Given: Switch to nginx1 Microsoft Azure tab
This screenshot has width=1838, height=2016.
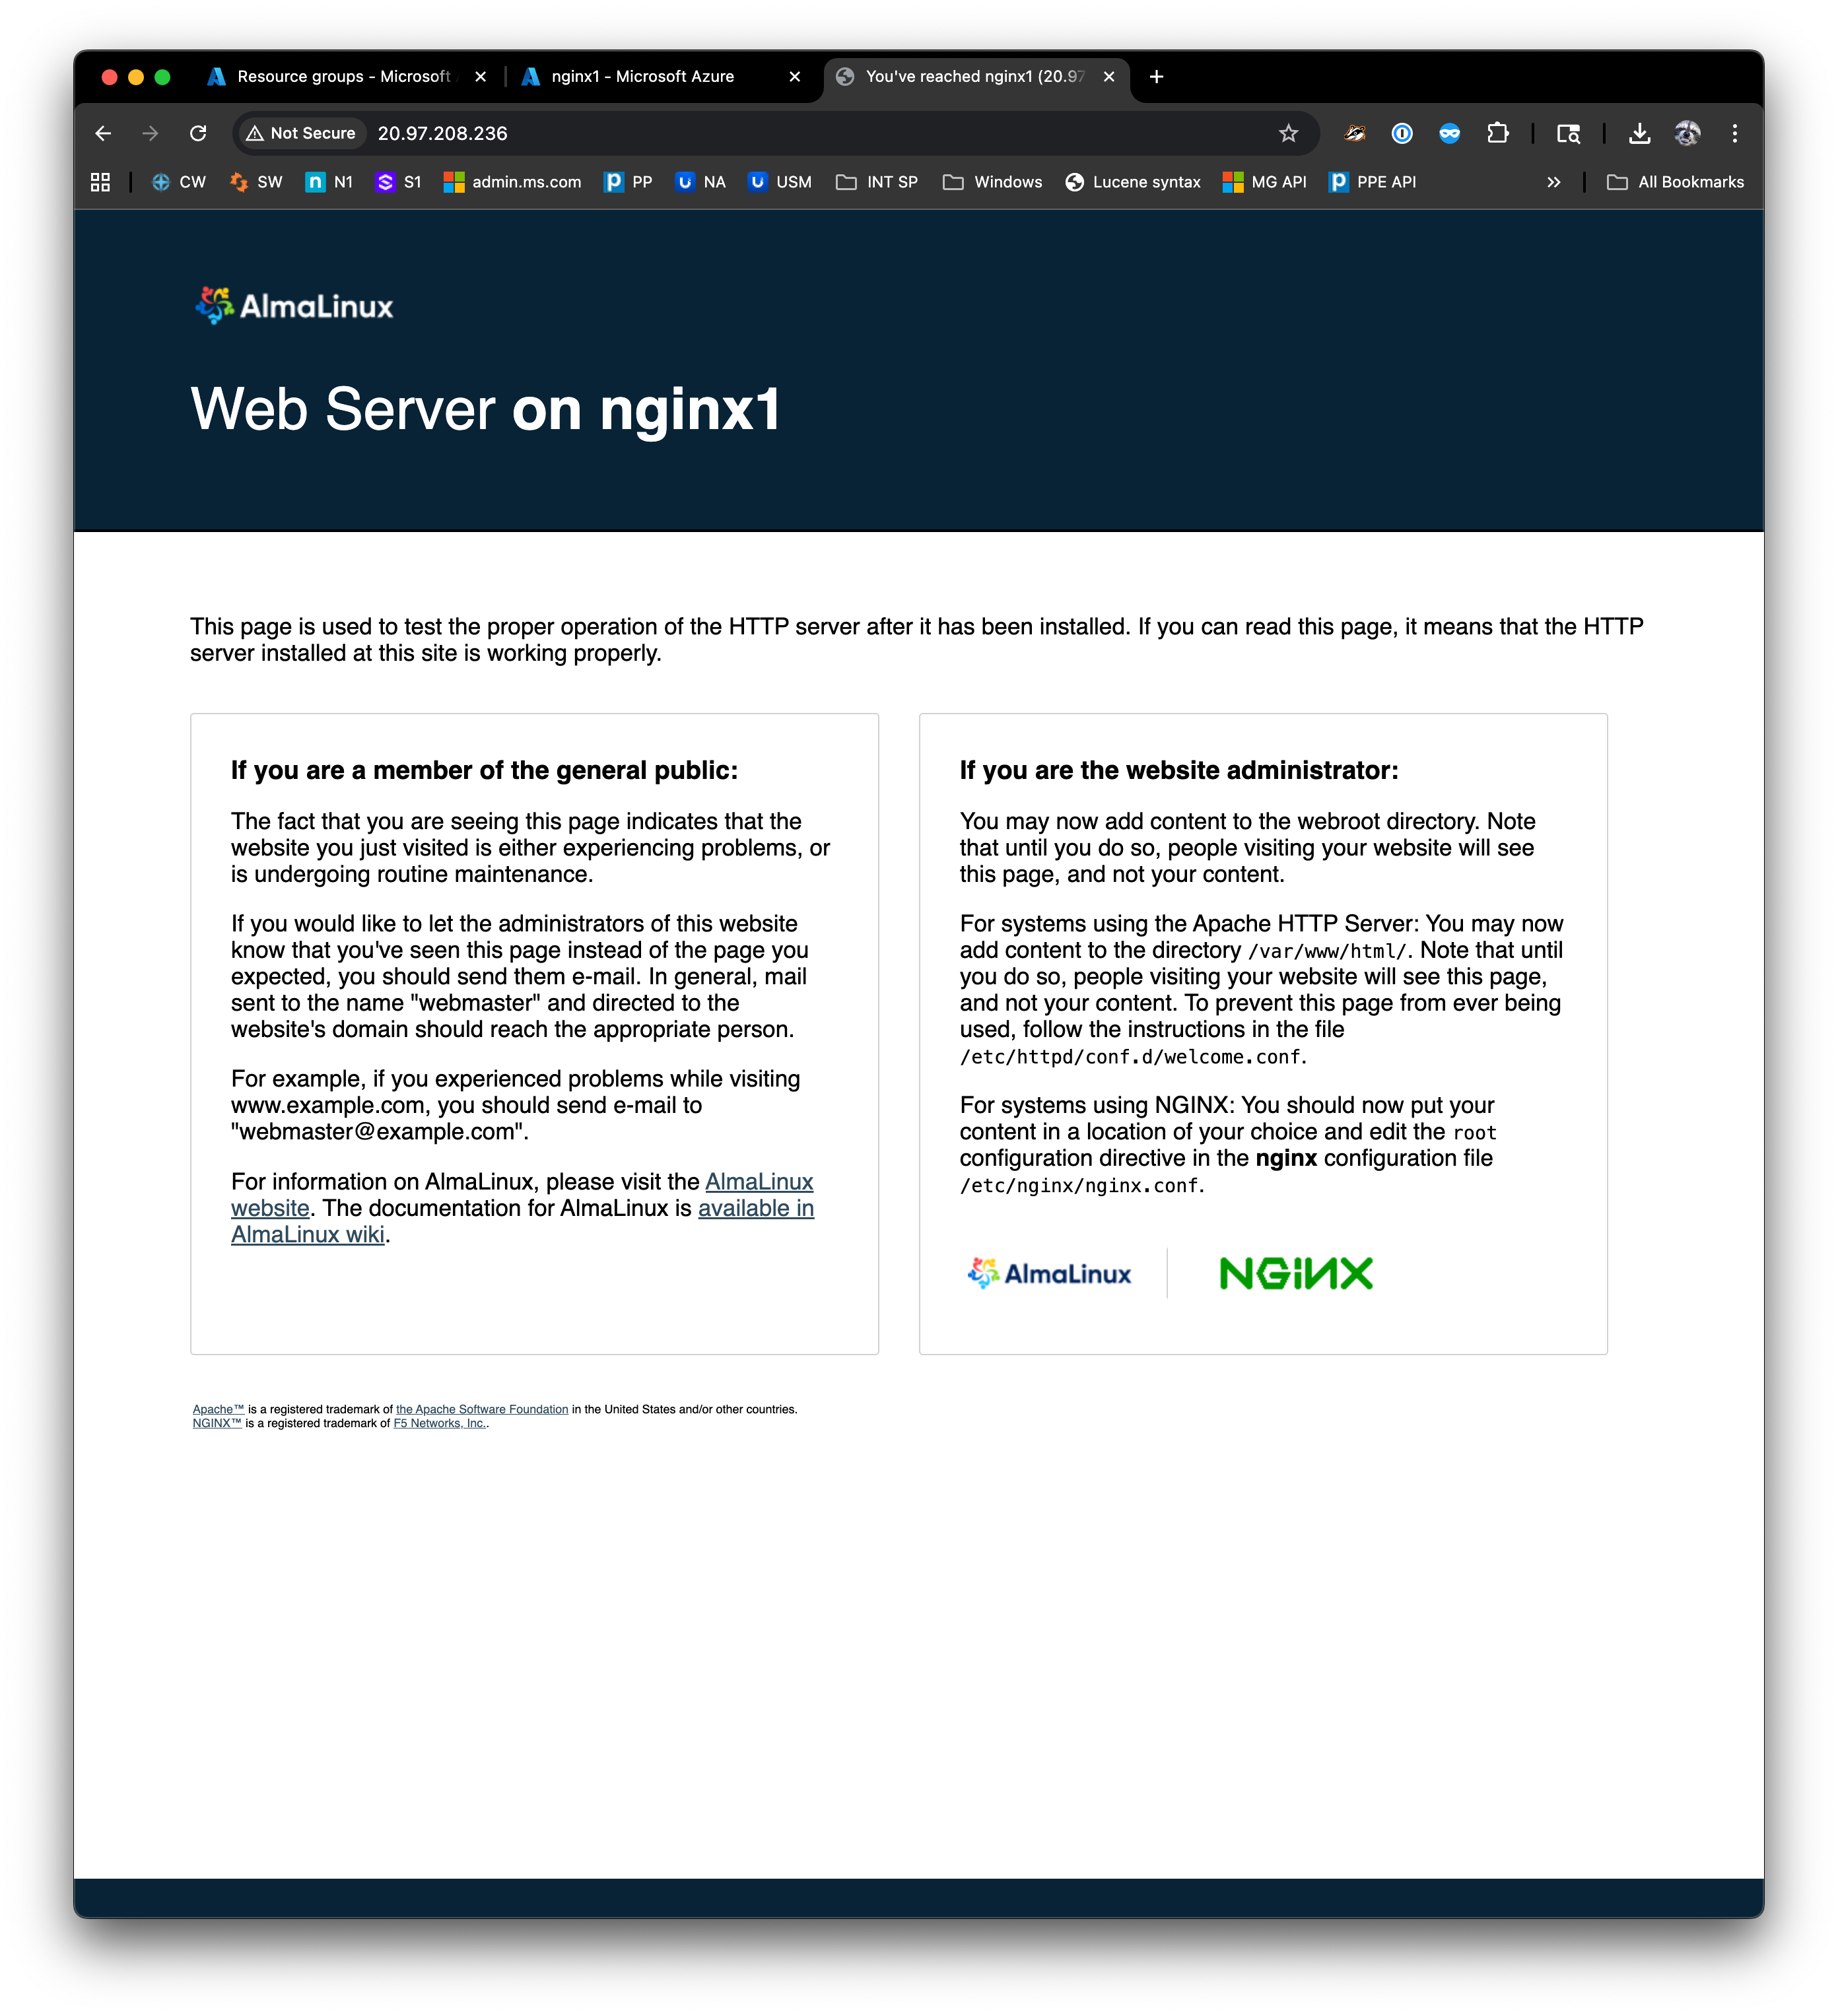Looking at the screenshot, I should click(642, 77).
